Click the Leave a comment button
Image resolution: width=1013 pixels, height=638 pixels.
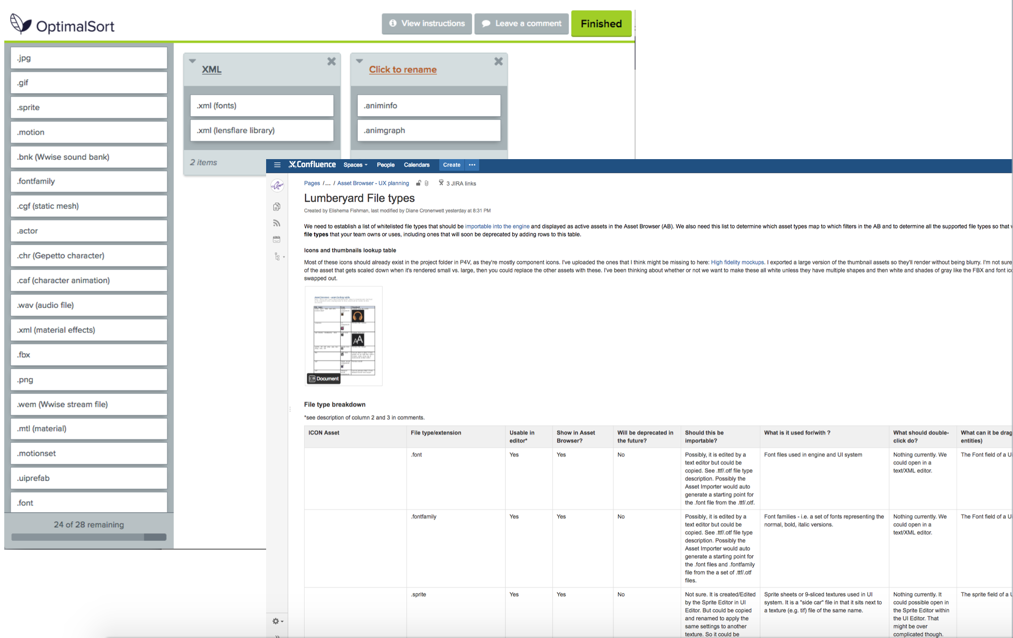coord(521,23)
